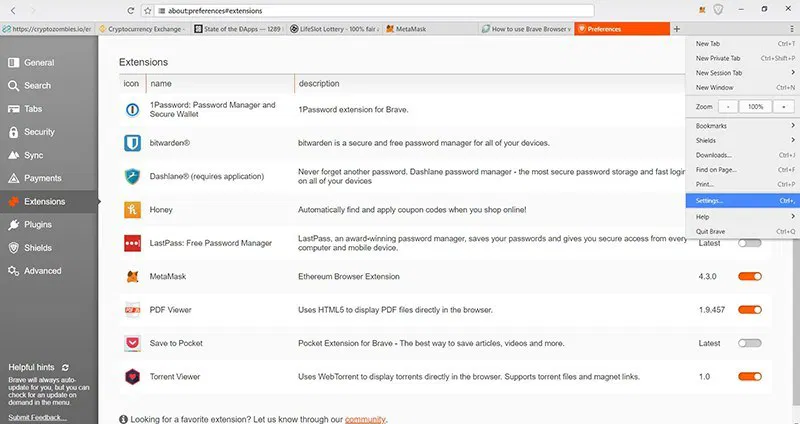Disable the PDF Viewer toggle
The image size is (800, 424).
(x=749, y=310)
